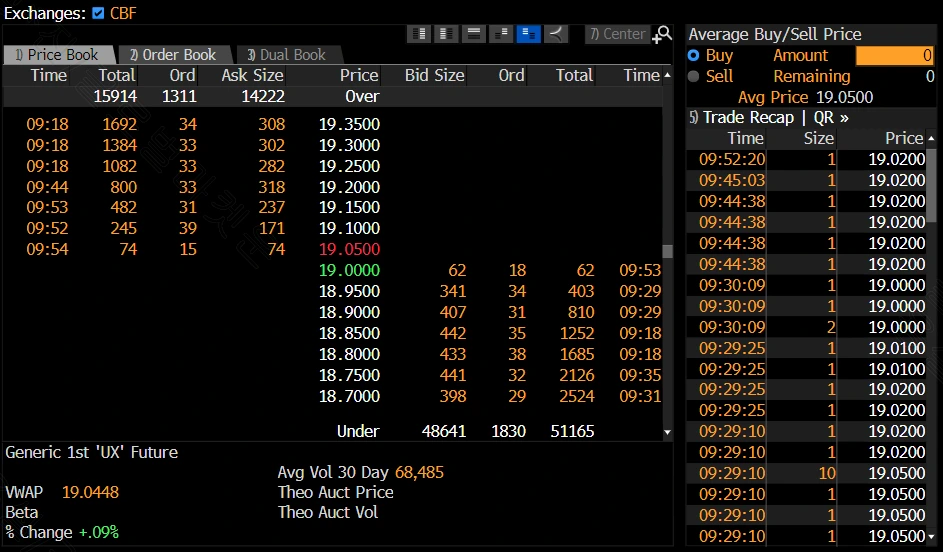The height and width of the screenshot is (552, 943).
Task: Click the 09:45:03 trade row time
Action: tap(732, 180)
